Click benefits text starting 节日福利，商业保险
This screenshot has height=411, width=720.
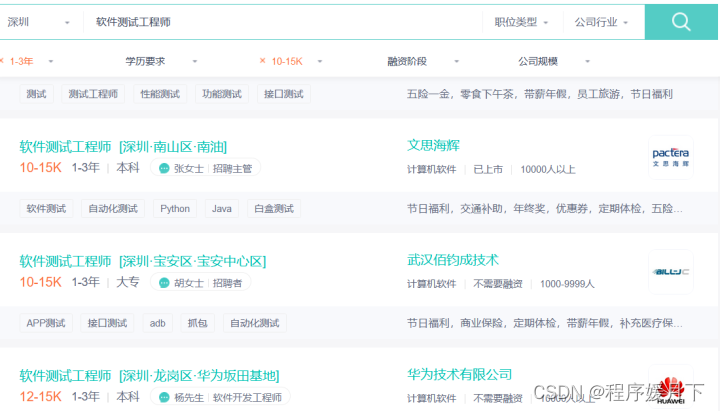545,323
